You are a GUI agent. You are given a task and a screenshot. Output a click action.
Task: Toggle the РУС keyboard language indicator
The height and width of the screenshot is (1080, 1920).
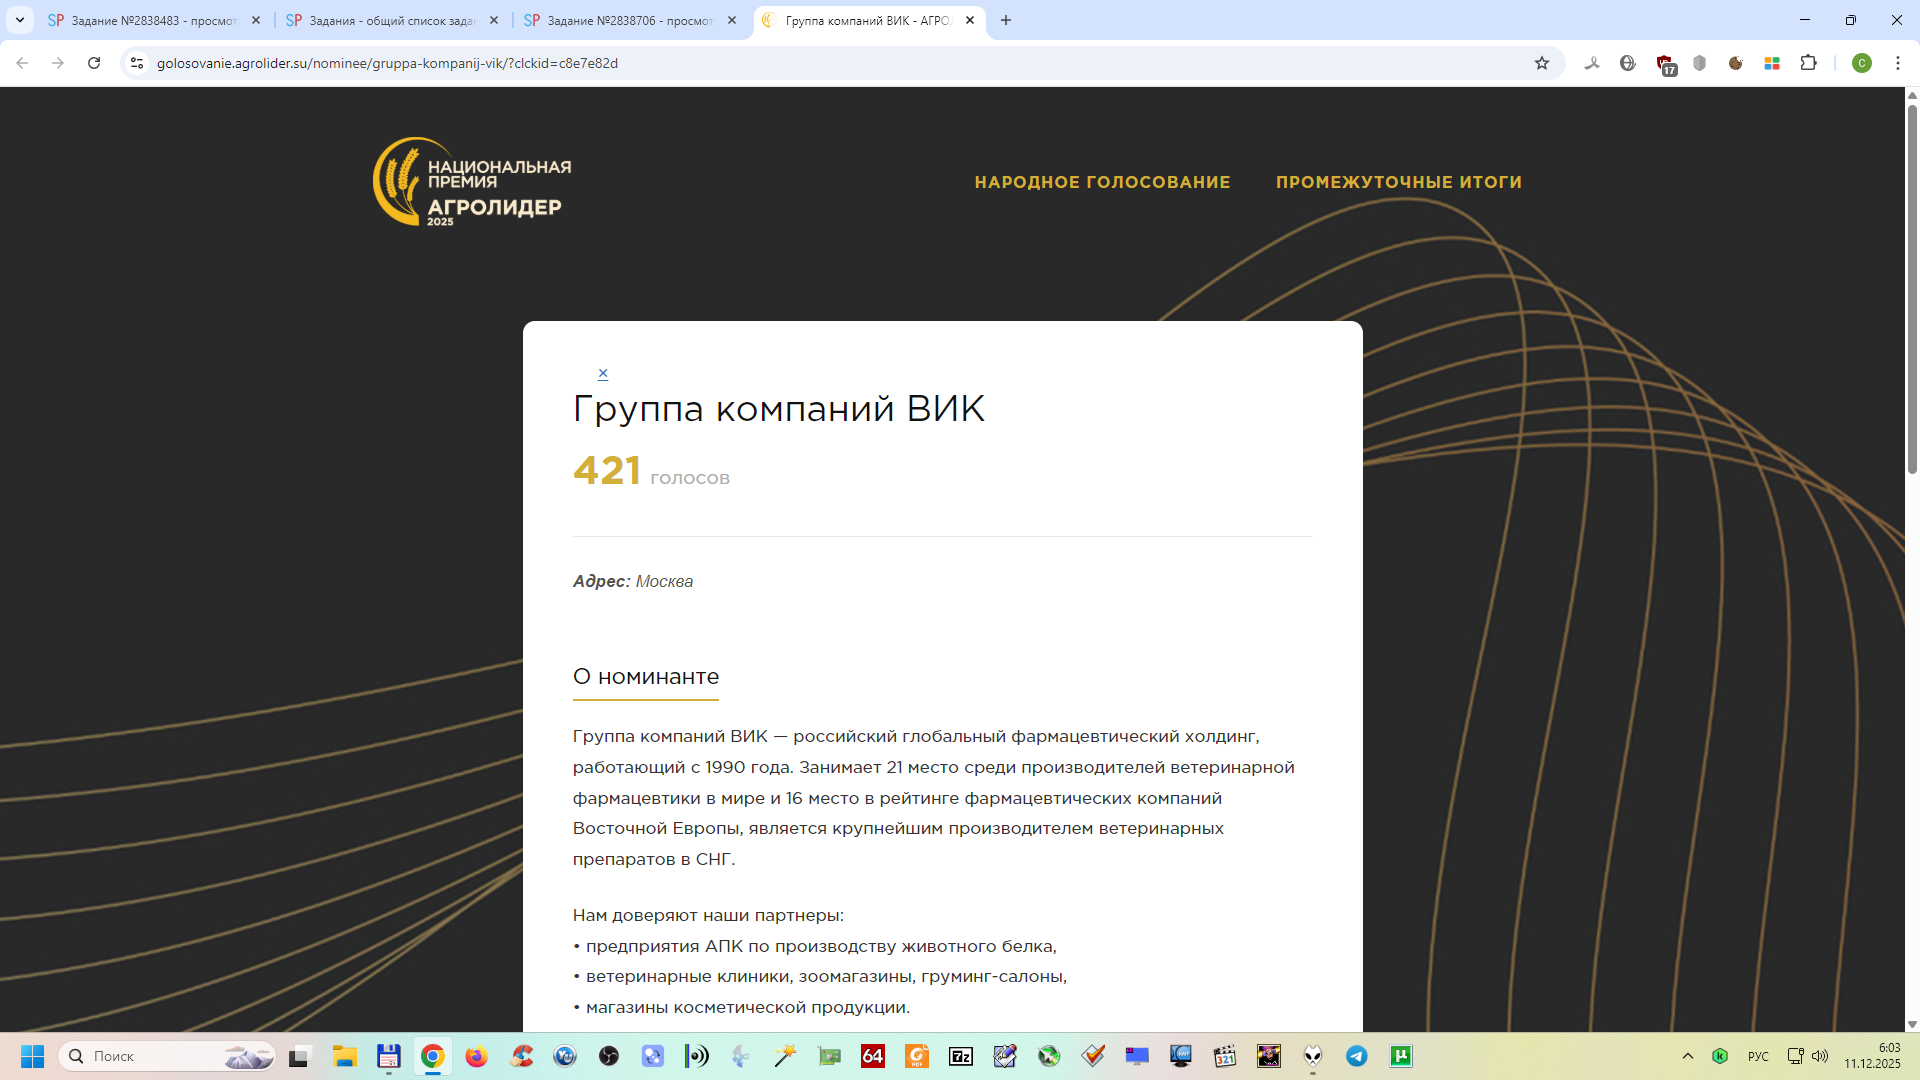pyautogui.click(x=1757, y=1056)
